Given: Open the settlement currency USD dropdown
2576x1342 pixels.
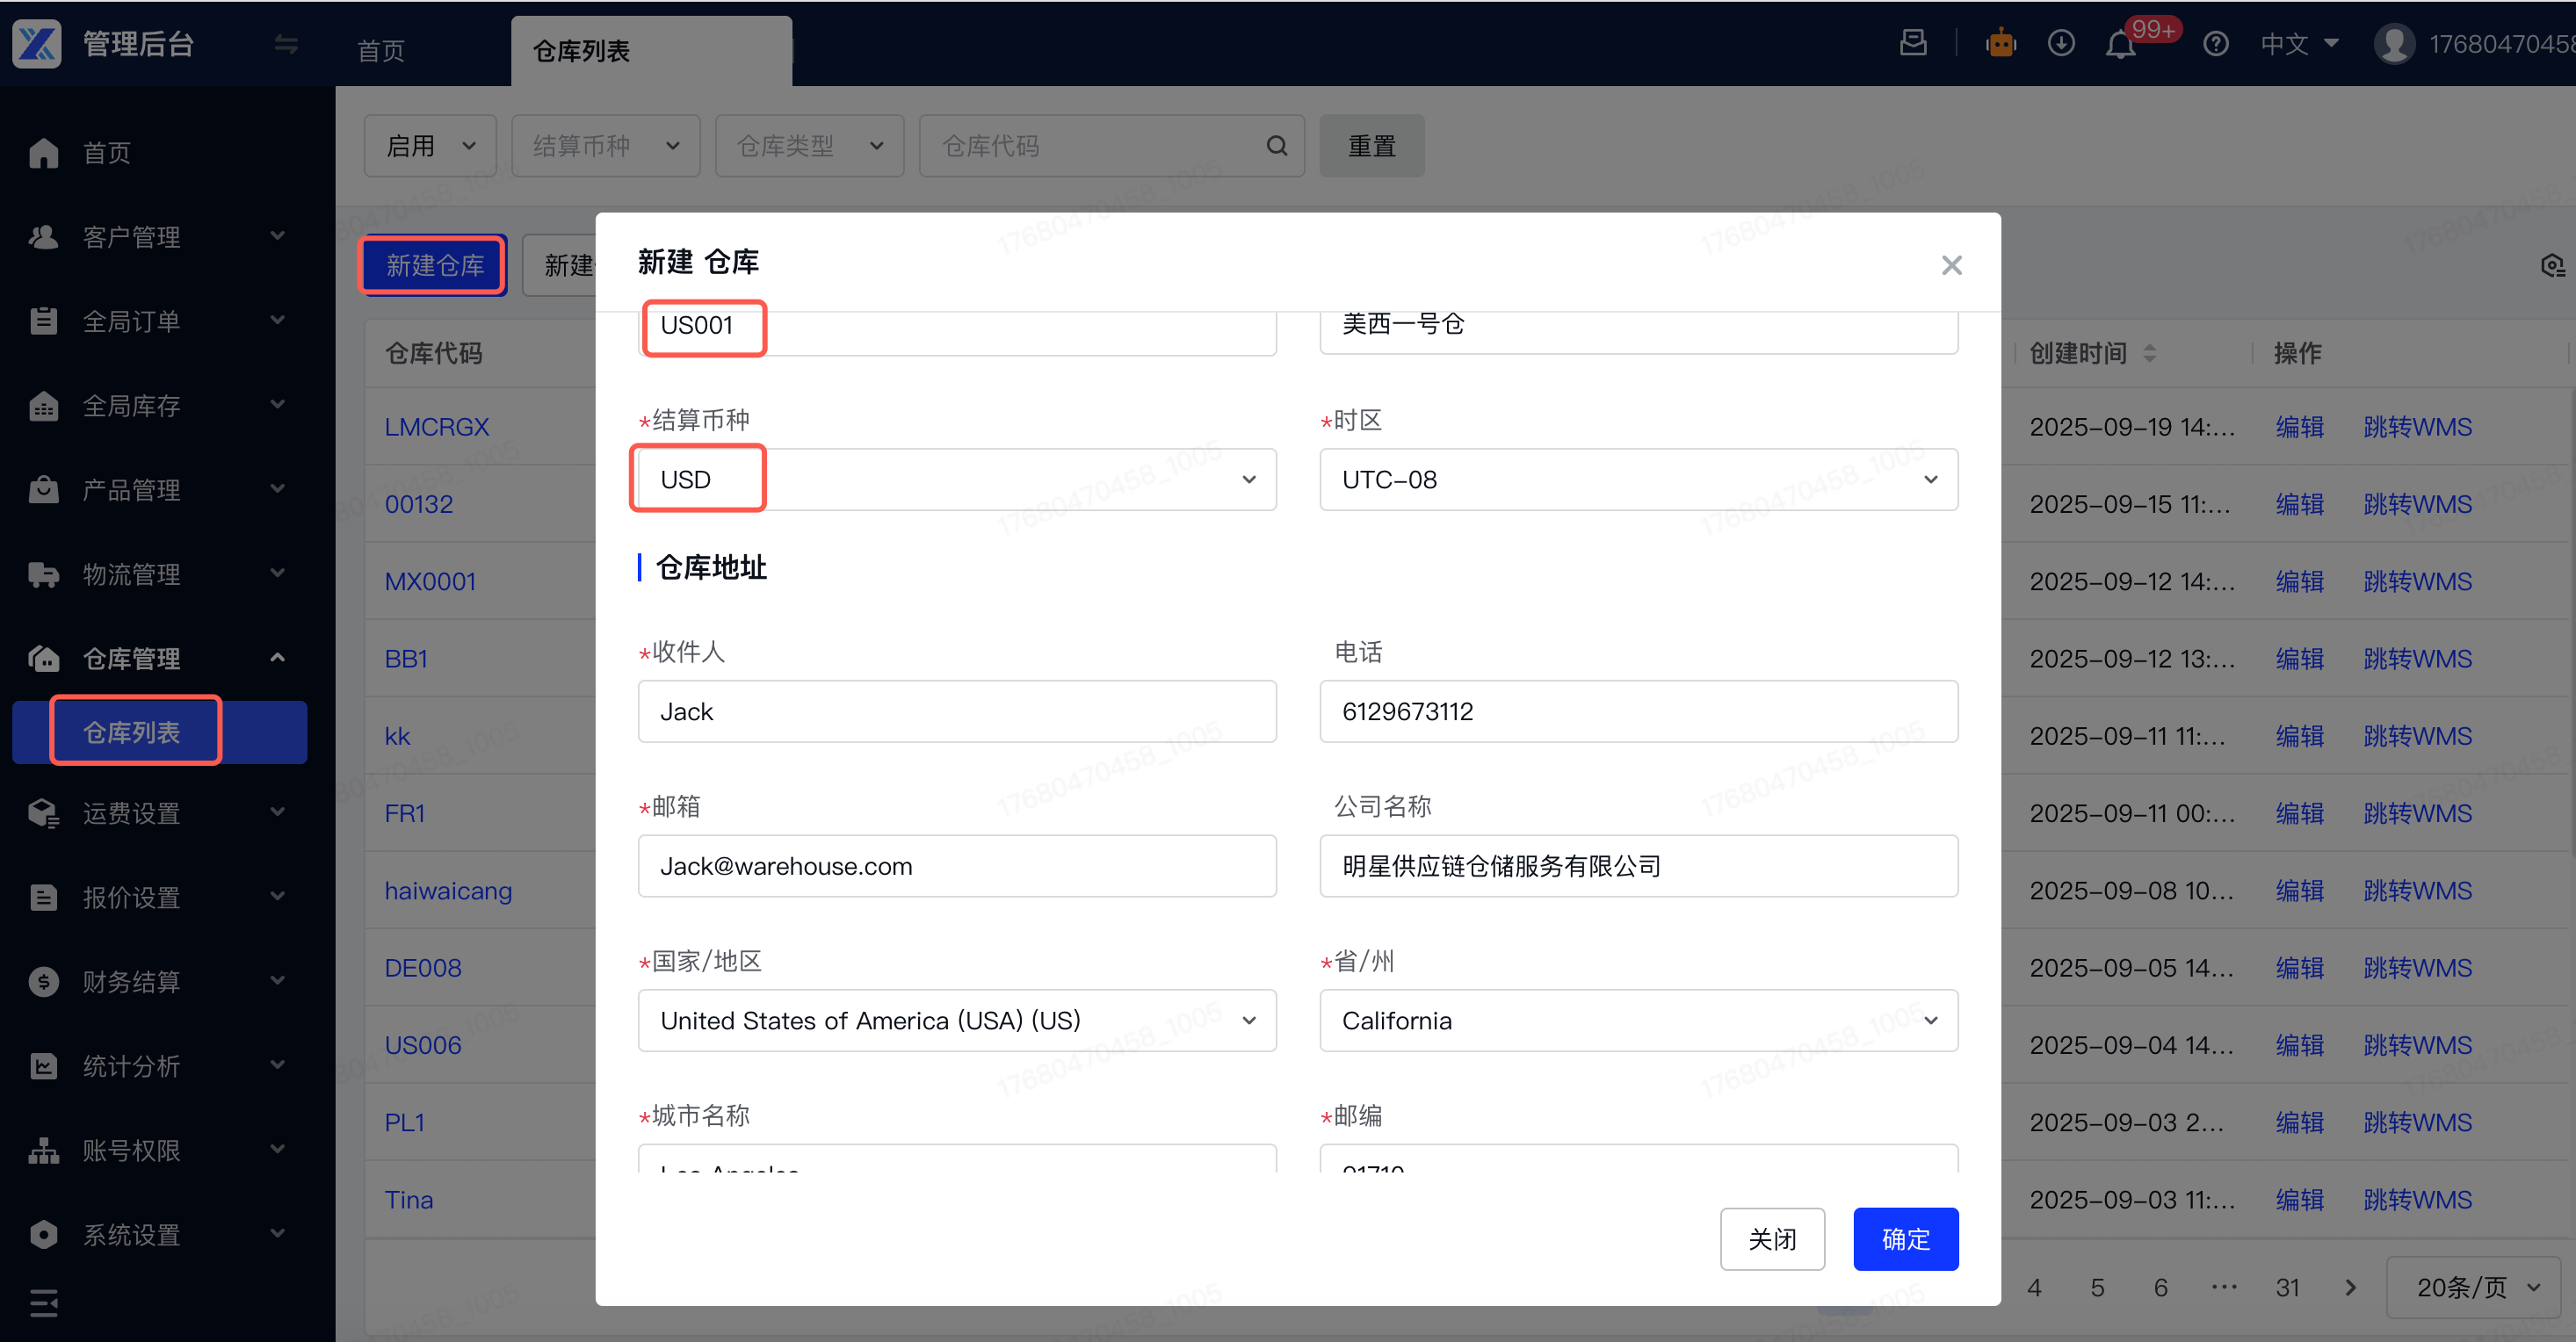Looking at the screenshot, I should point(956,479).
